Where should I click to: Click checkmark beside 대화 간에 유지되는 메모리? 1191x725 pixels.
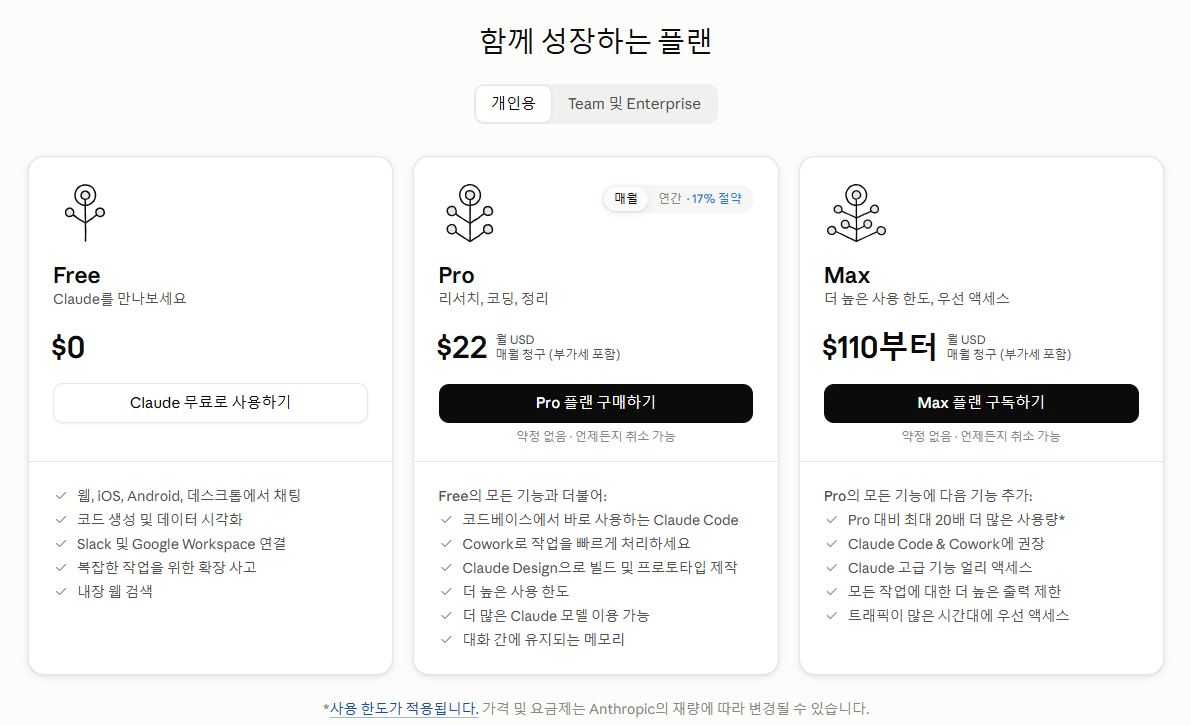pyautogui.click(x=447, y=639)
